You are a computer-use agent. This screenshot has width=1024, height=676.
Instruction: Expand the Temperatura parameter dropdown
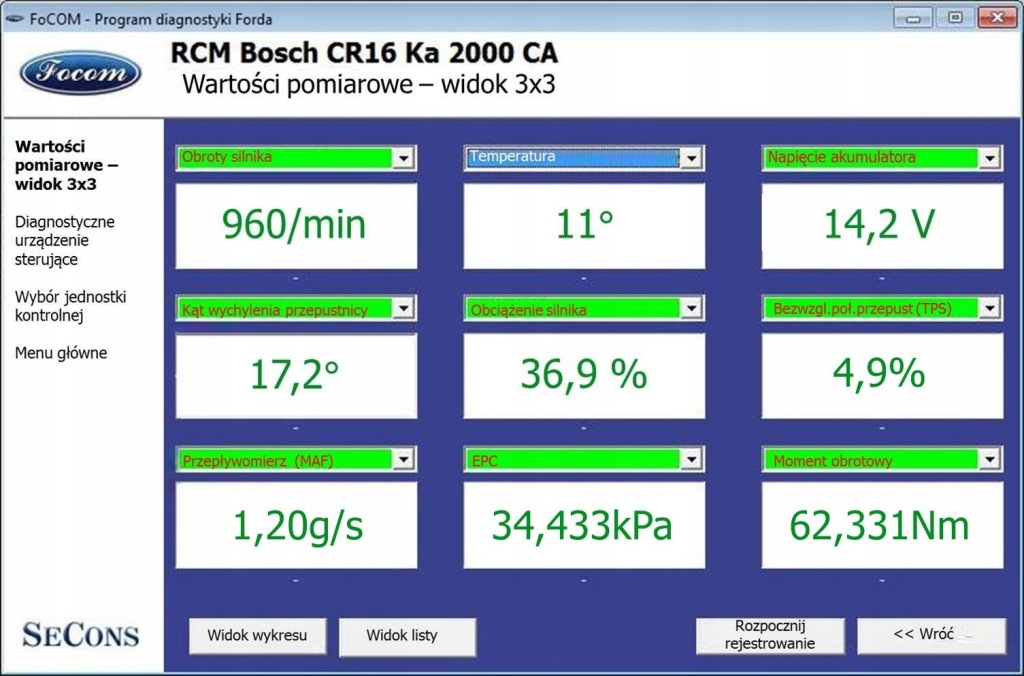tap(584, 157)
